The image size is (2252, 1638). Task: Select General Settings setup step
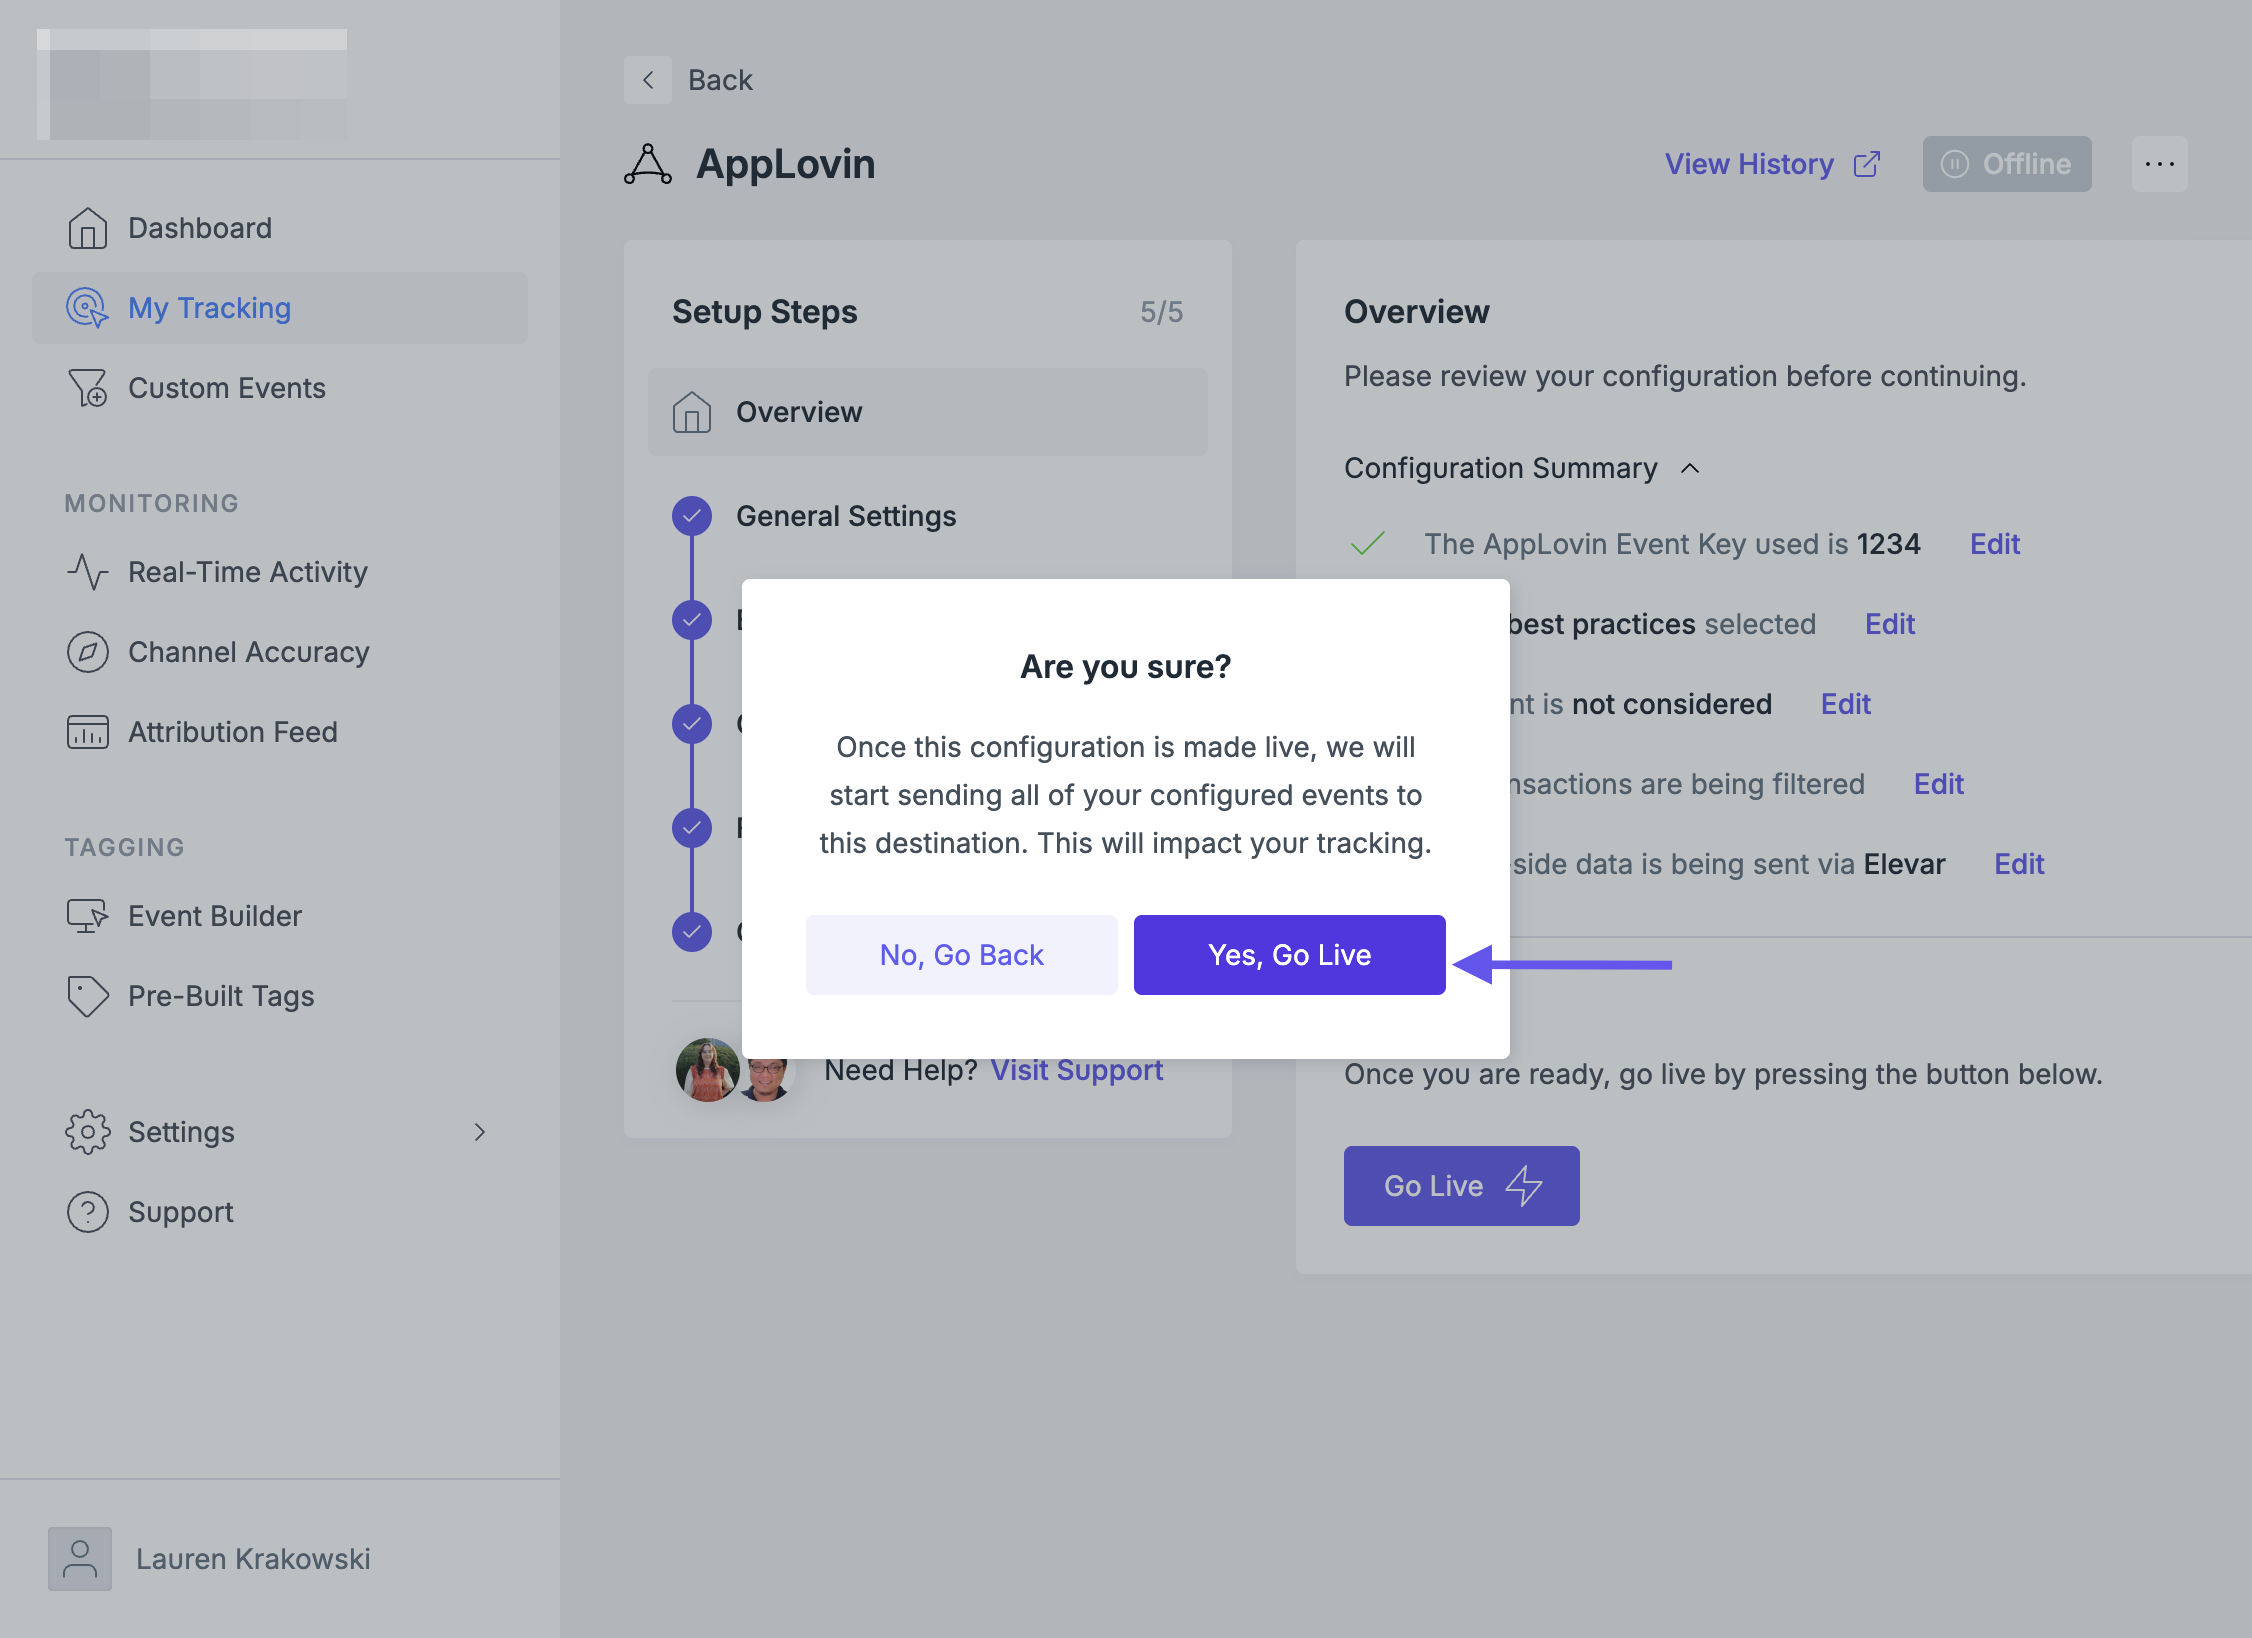846,516
